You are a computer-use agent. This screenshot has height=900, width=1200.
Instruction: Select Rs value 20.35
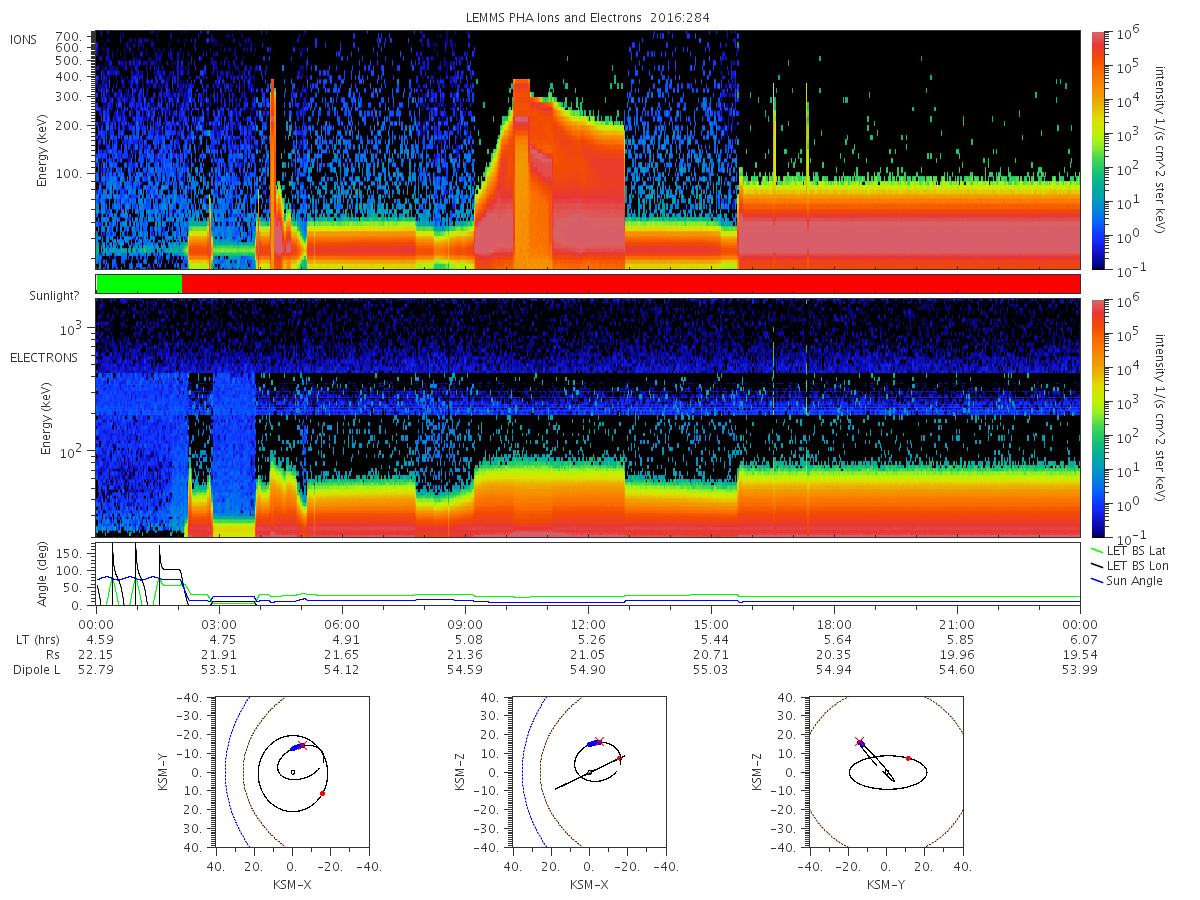click(834, 655)
